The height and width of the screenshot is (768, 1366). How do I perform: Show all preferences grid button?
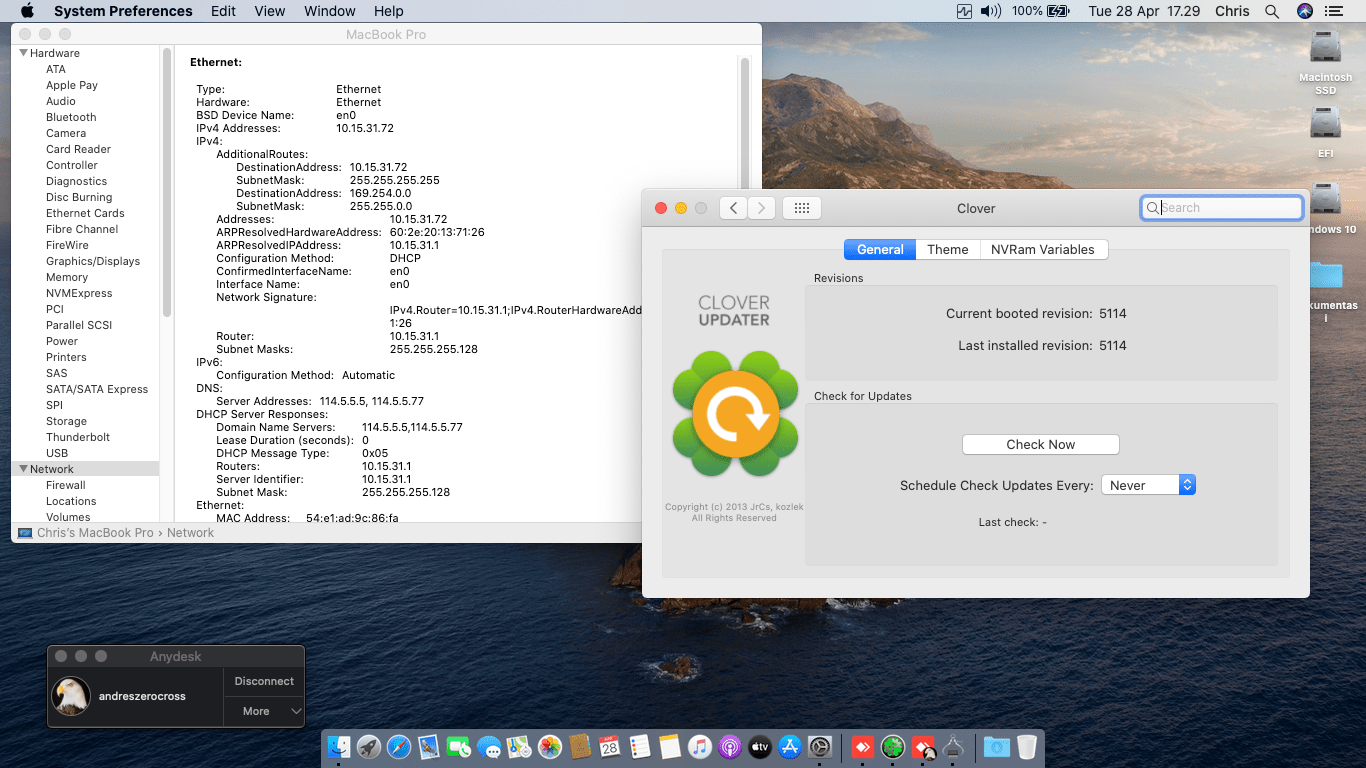tap(801, 208)
